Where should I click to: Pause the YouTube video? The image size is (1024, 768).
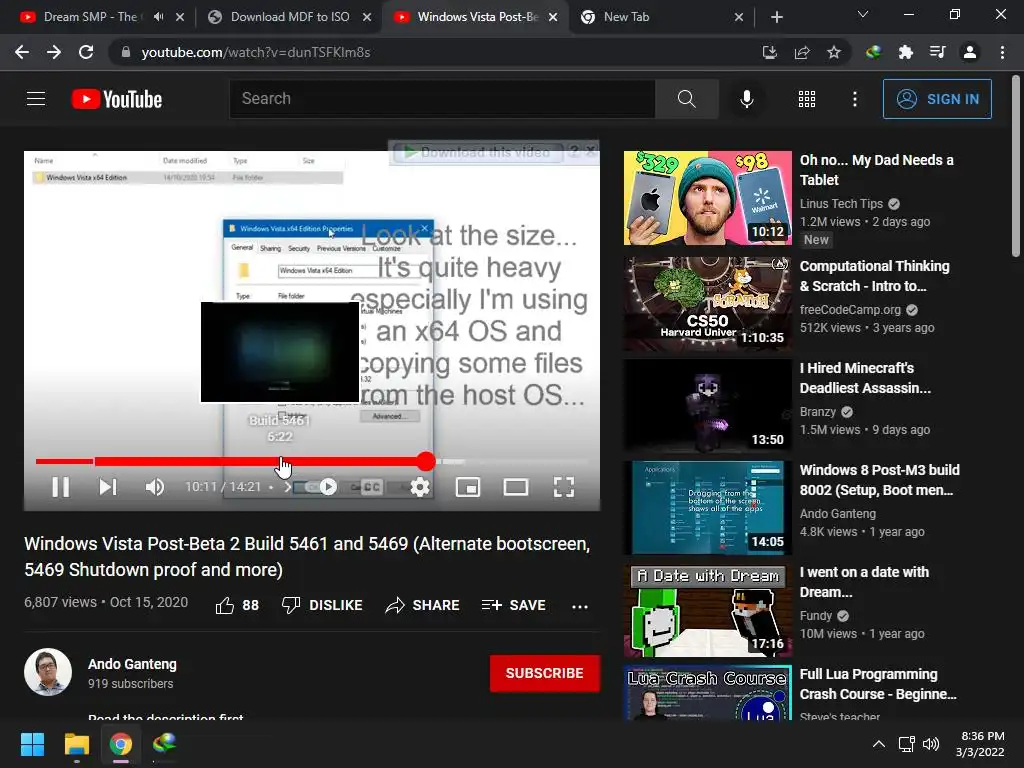coord(61,487)
